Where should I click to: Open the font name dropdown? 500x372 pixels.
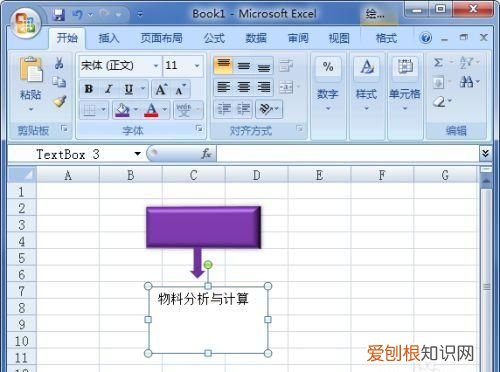[156, 66]
